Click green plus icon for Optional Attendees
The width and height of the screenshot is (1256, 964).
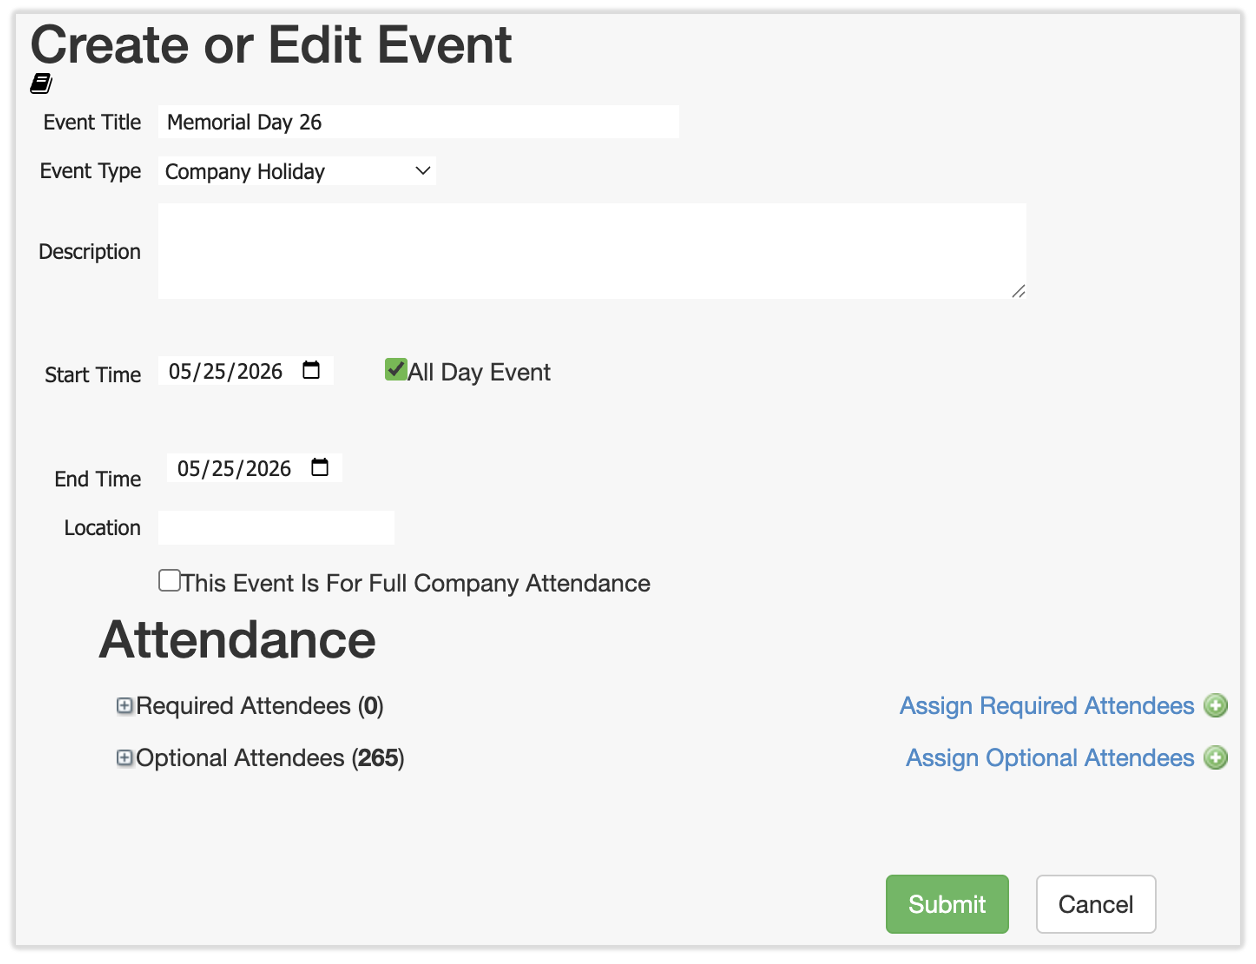click(x=1216, y=758)
